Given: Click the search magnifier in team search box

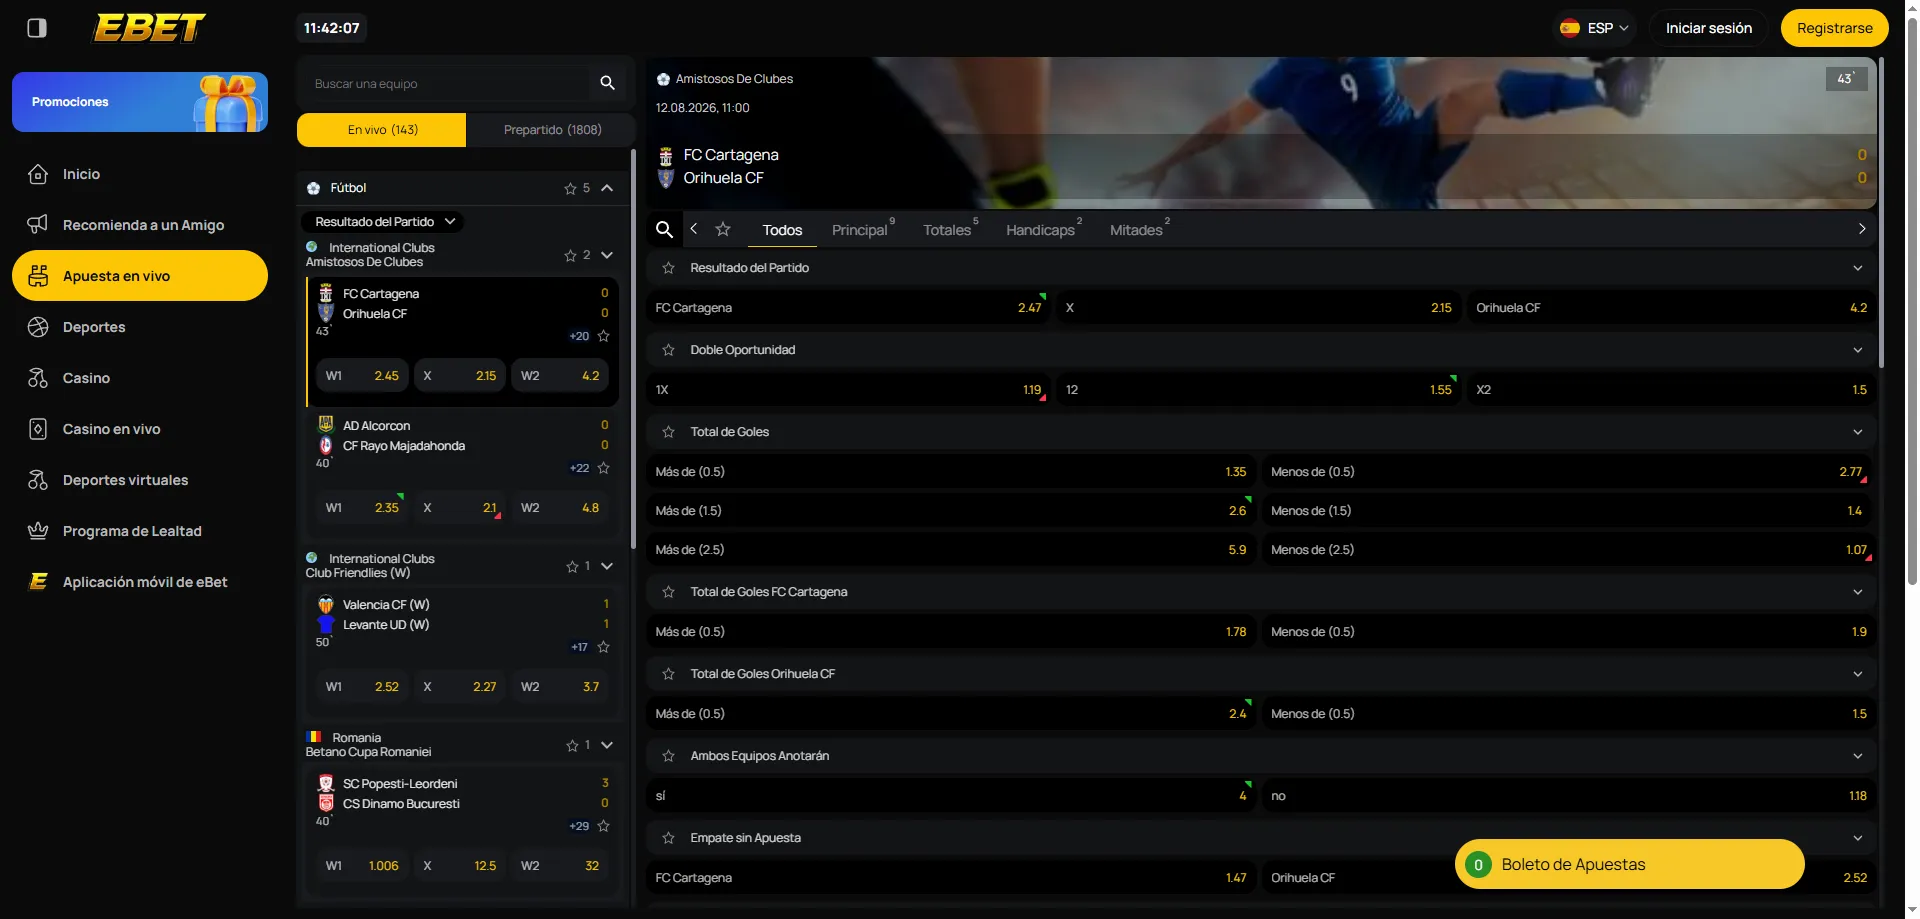Looking at the screenshot, I should coord(607,83).
